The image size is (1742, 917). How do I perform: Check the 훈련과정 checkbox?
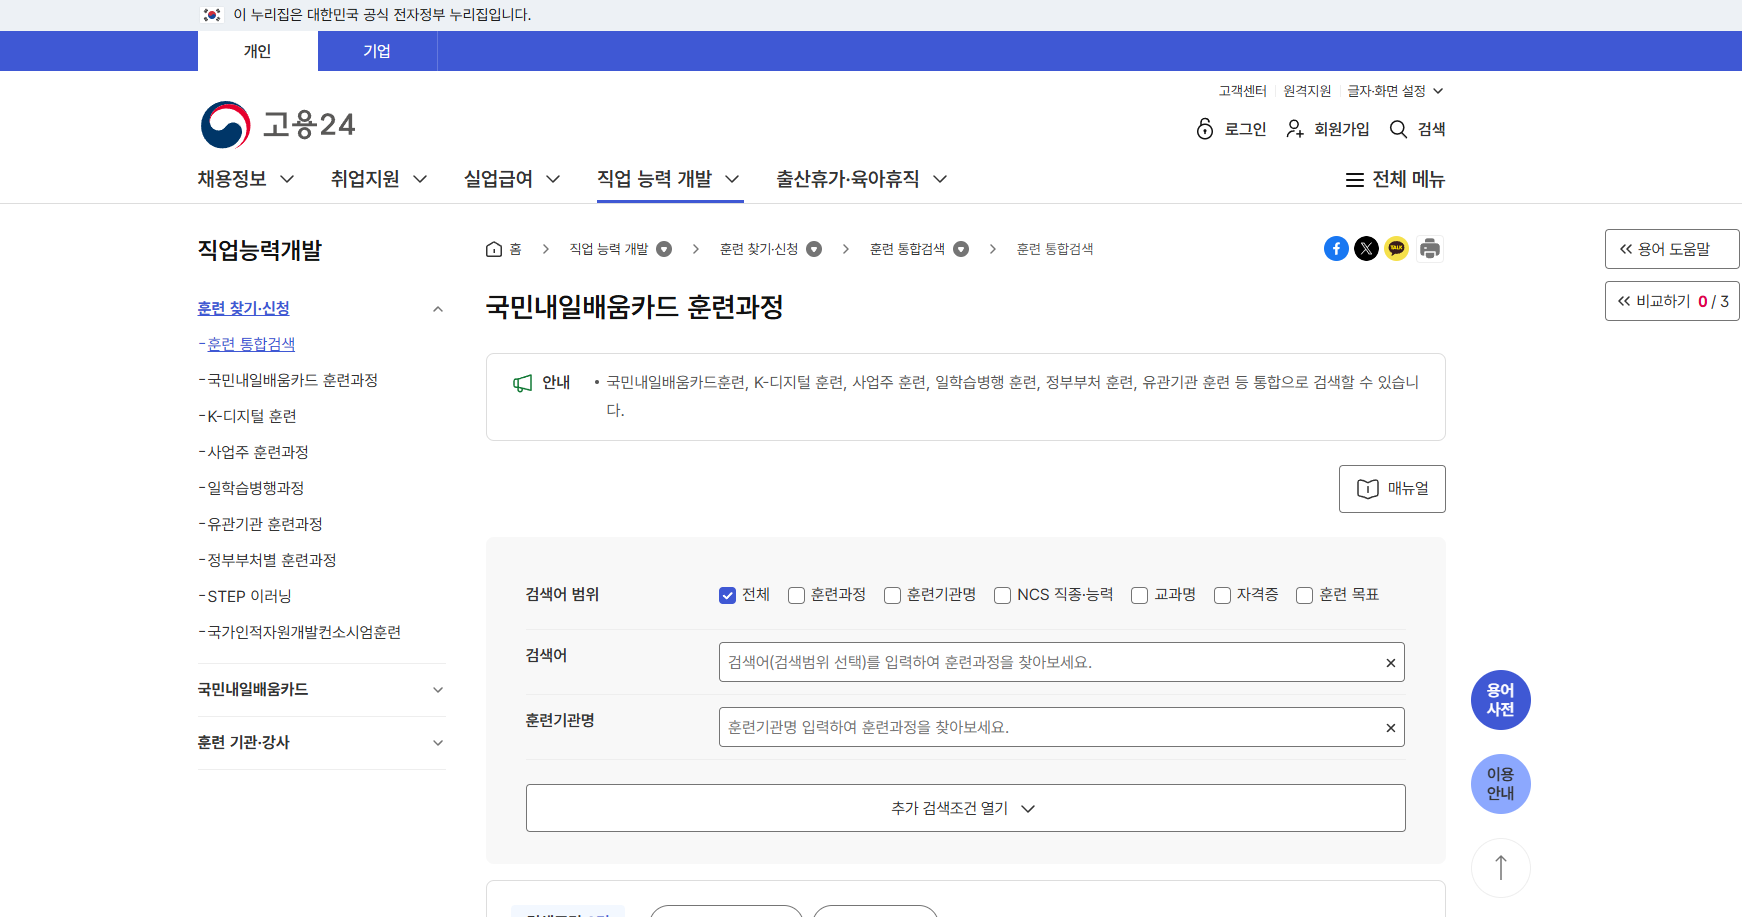pos(797,595)
